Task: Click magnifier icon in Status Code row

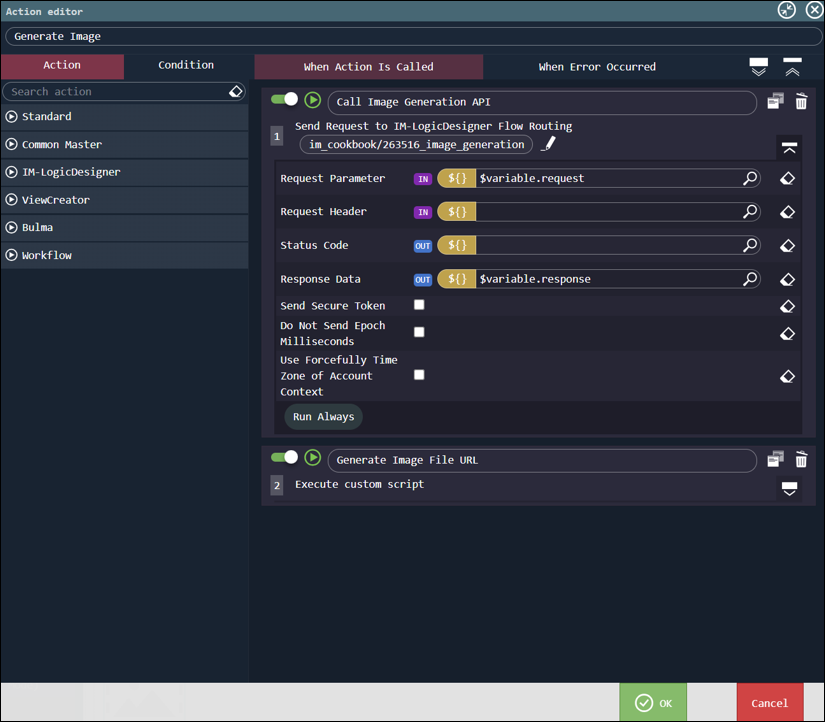Action: [x=750, y=245]
